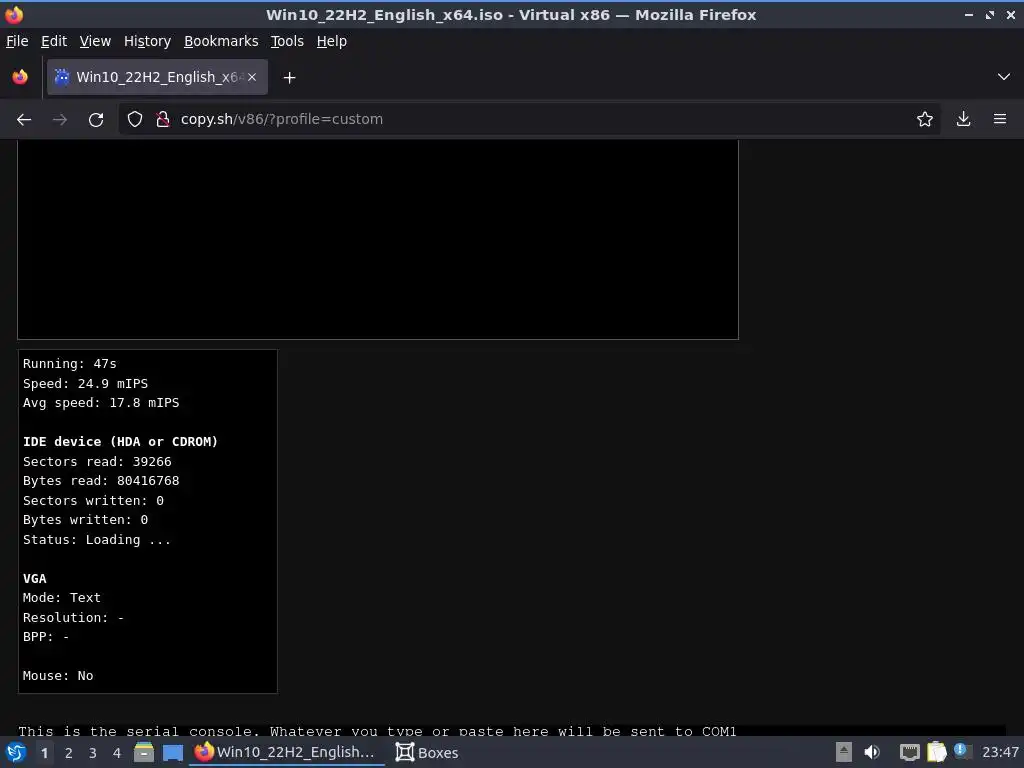Click the forward navigation arrow
Image resolution: width=1024 pixels, height=768 pixels.
click(x=59, y=120)
